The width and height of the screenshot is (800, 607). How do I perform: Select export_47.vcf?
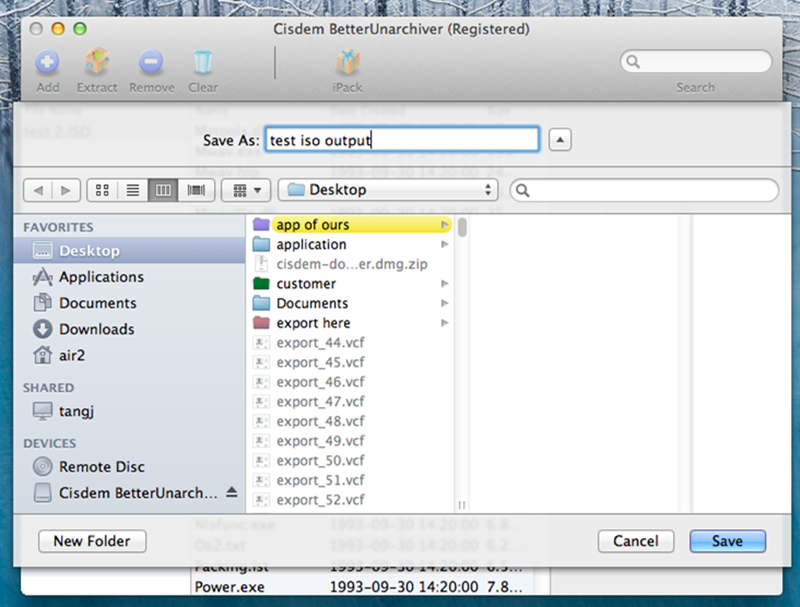pos(352,401)
